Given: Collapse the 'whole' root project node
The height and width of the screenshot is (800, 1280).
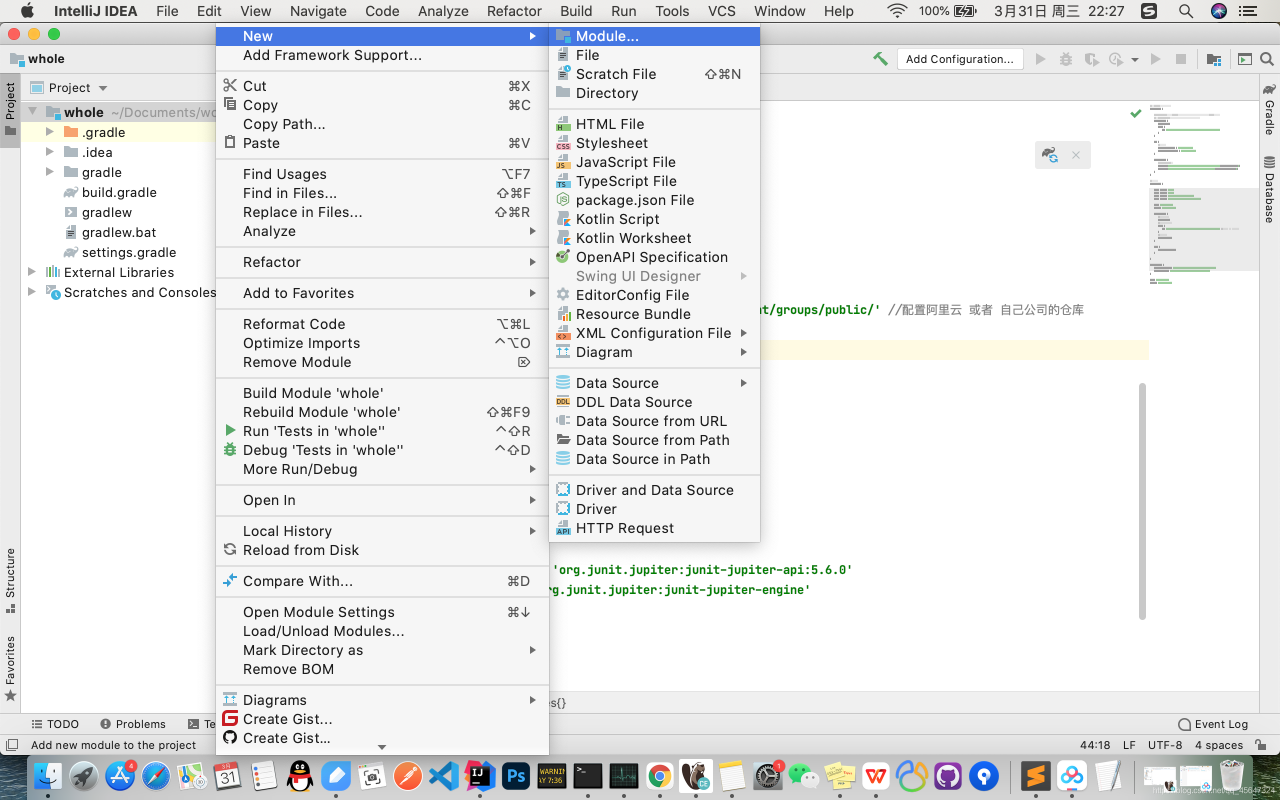Looking at the screenshot, I should [32, 112].
